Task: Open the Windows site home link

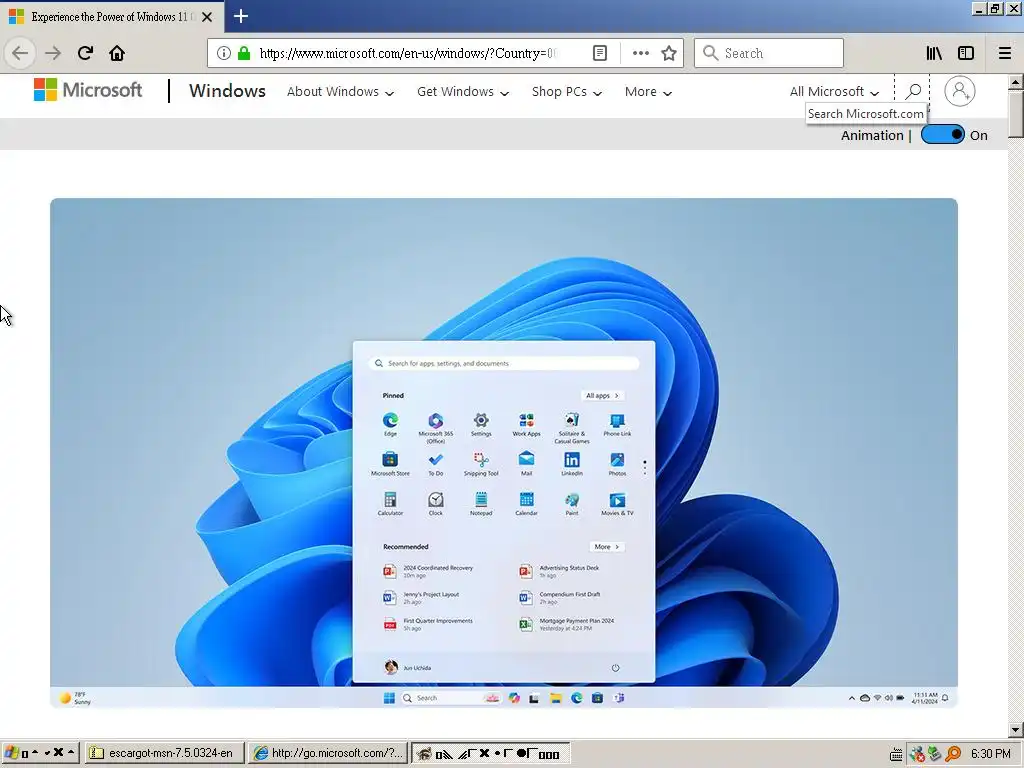Action: tap(227, 91)
